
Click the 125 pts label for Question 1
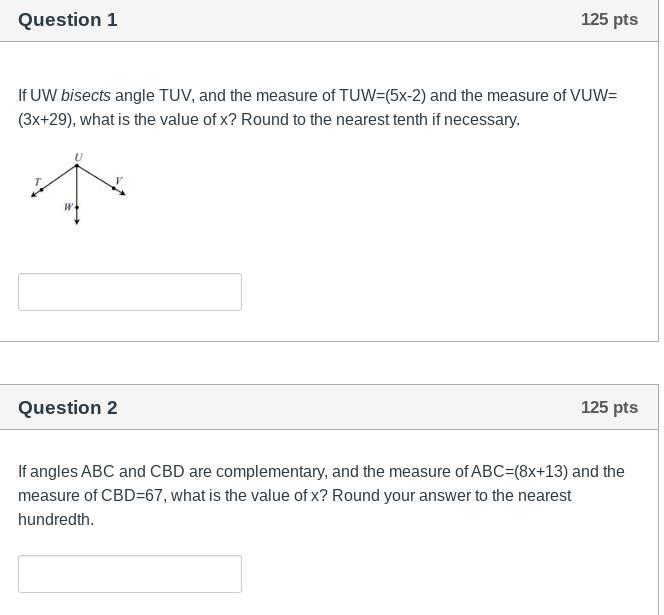[x=609, y=20]
